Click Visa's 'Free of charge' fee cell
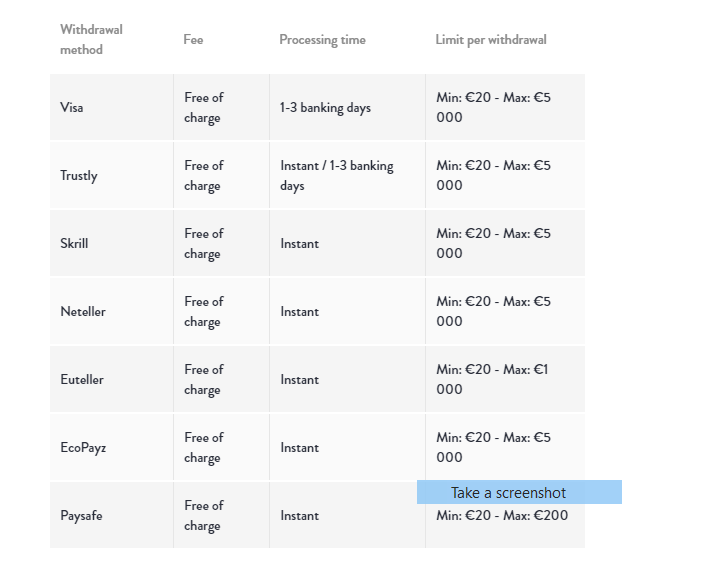This screenshot has height=571, width=716. [221, 107]
